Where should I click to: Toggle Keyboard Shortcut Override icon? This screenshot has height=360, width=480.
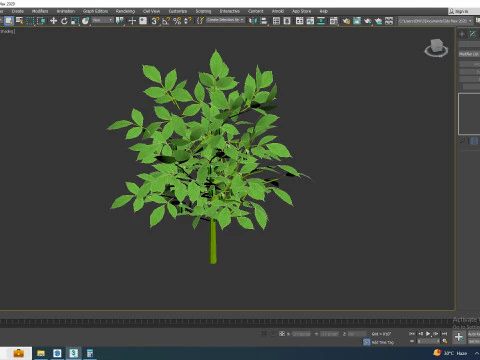point(143,21)
